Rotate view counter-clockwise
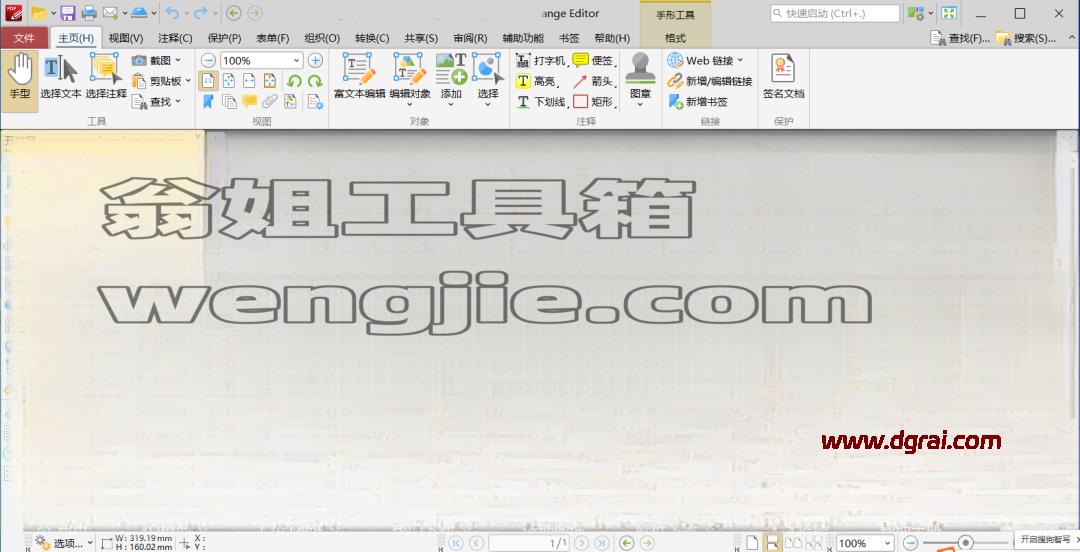Viewport: 1080px width, 552px height. pyautogui.click(x=294, y=81)
